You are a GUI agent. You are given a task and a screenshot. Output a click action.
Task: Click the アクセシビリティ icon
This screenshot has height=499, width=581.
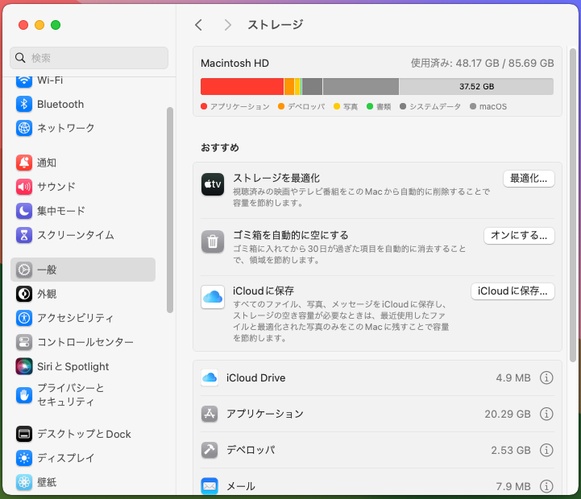[24, 318]
